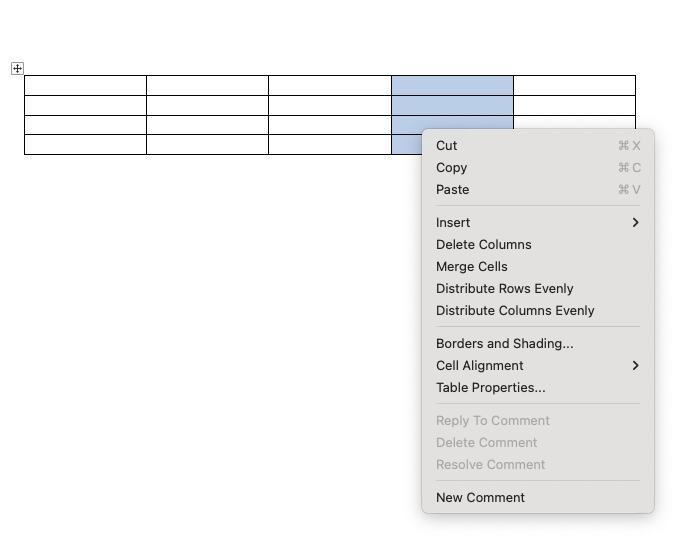Expand the Cell Alignment submenu arrow

click(x=635, y=366)
